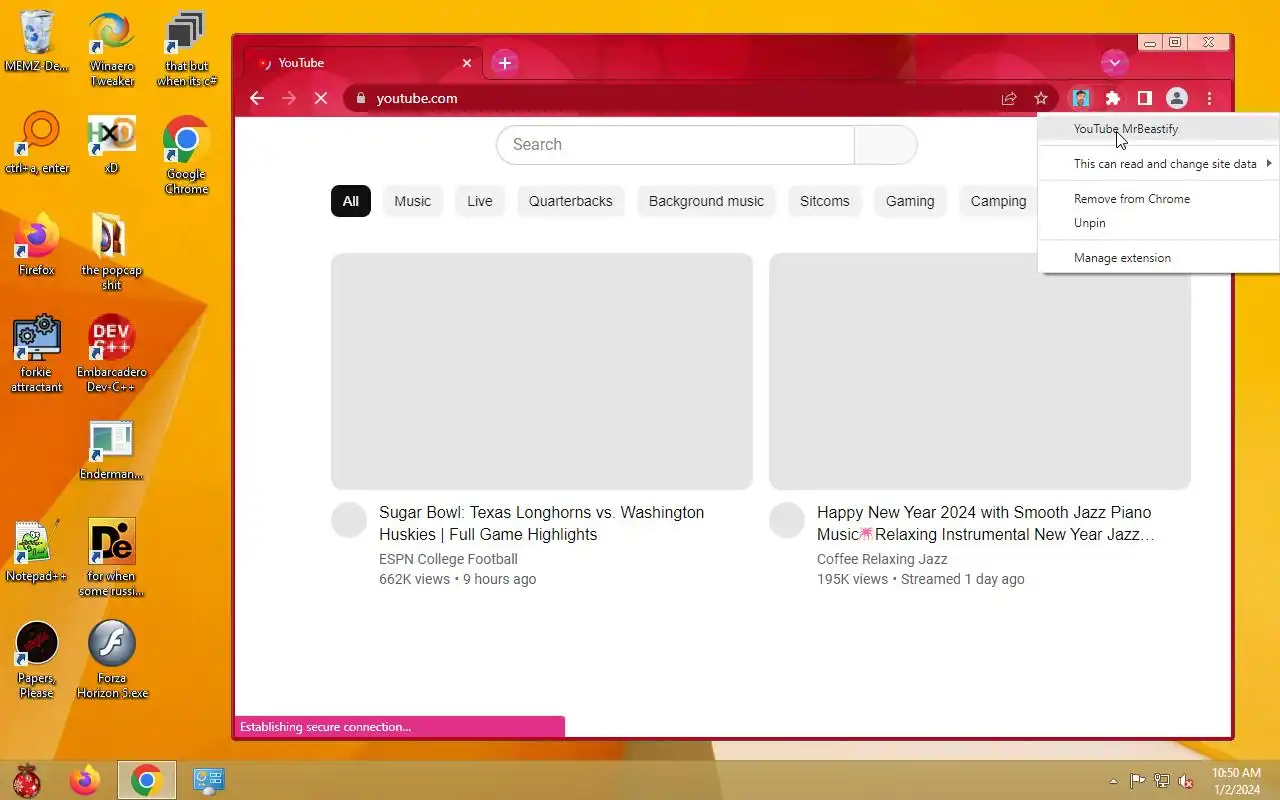
Task: Click Chrome back navigation arrow
Action: coord(257,98)
